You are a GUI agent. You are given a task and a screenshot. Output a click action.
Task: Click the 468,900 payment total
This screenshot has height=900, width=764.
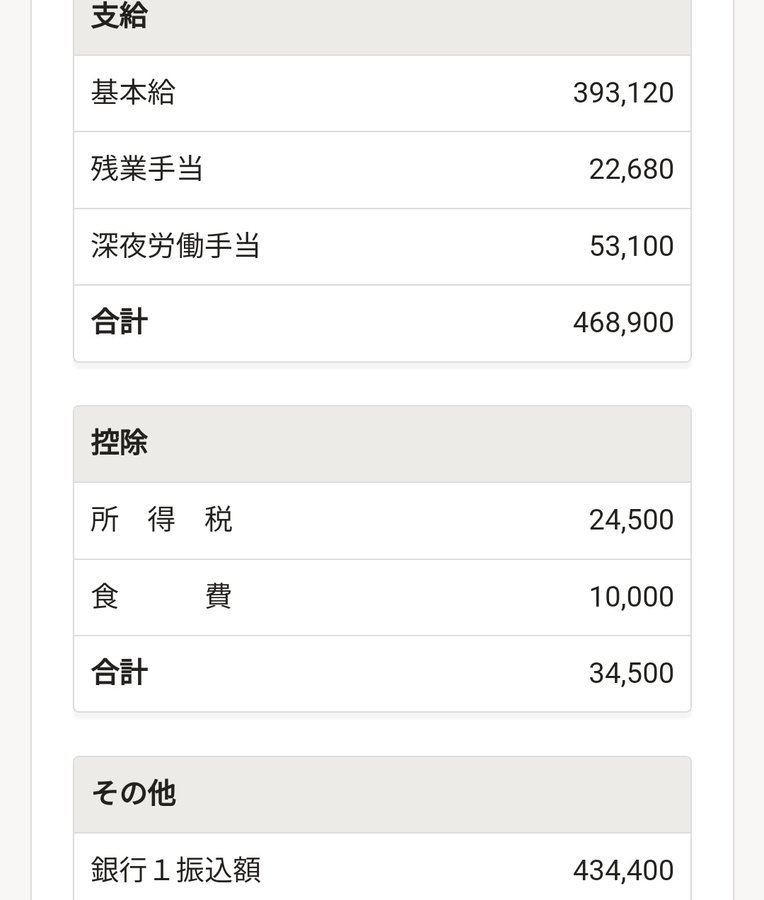623,323
